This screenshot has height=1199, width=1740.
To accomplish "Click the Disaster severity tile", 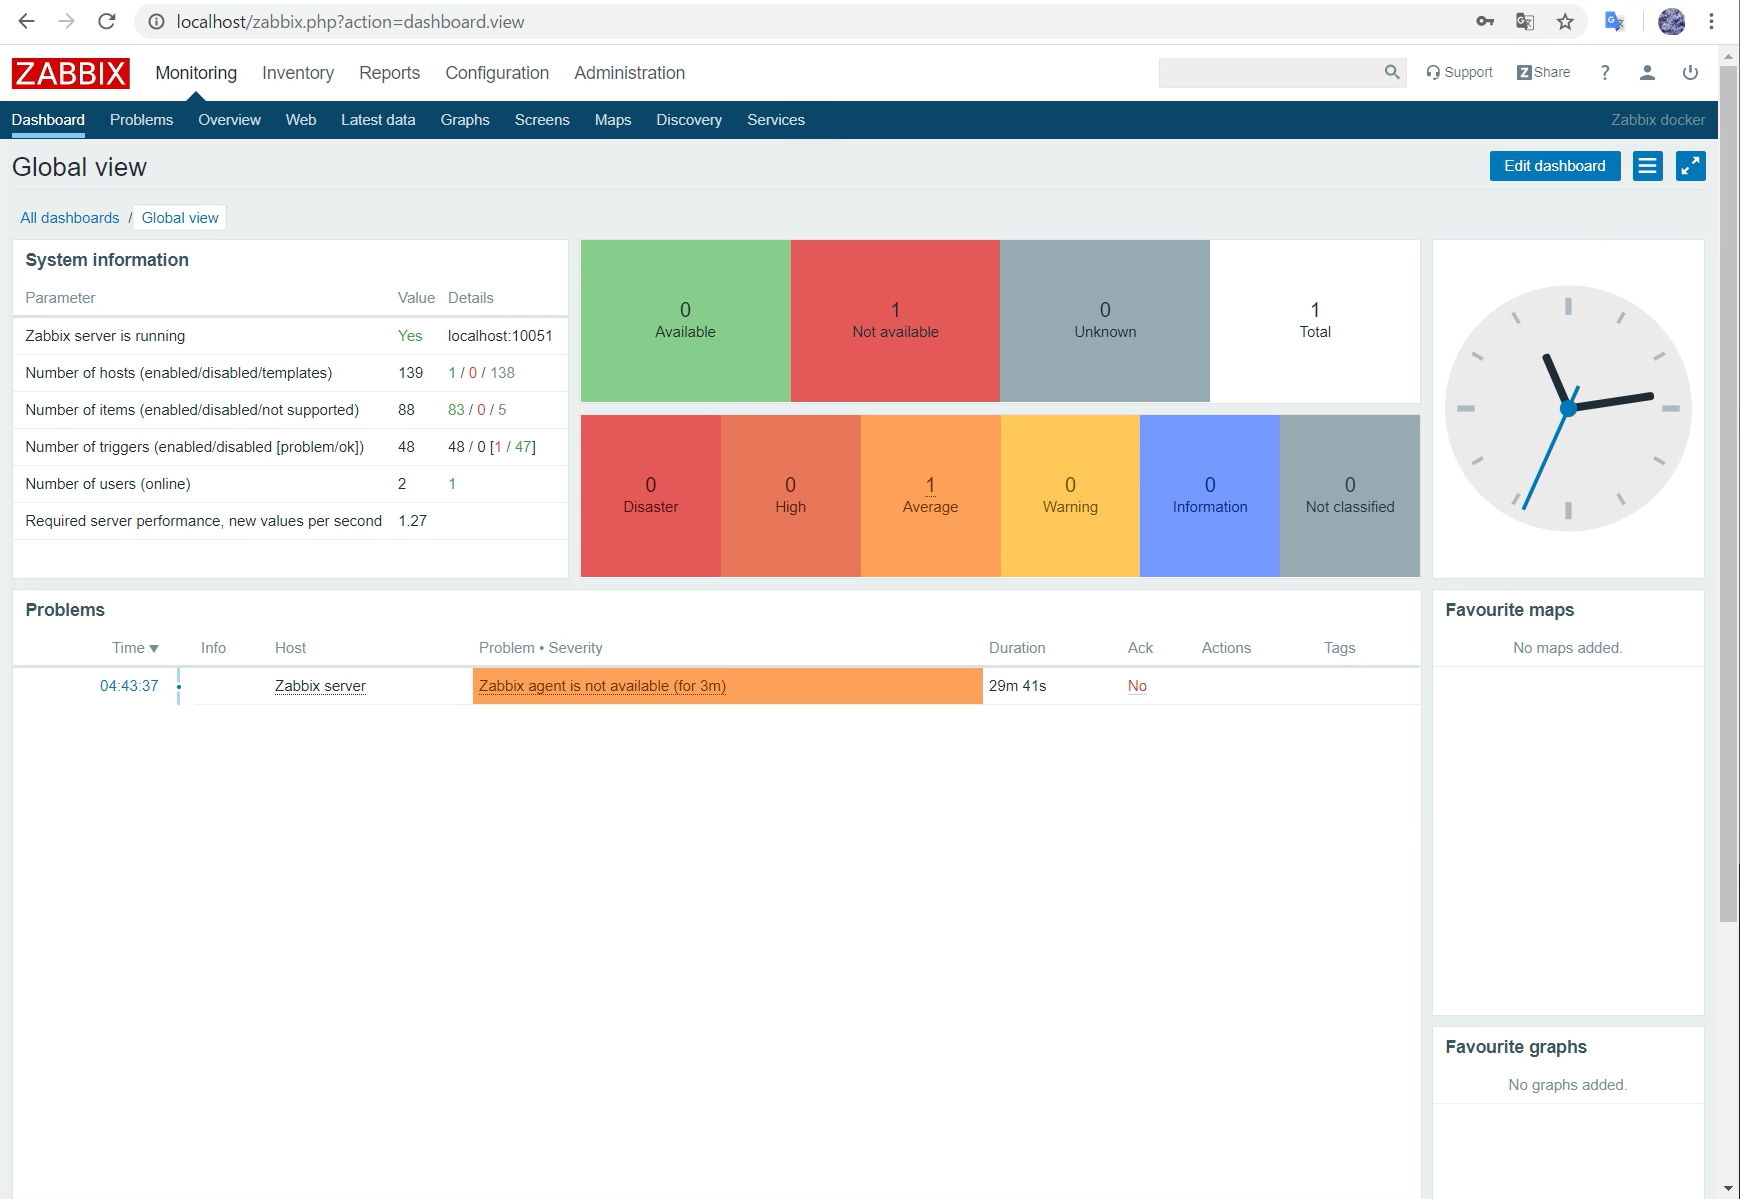I will 651,496.
